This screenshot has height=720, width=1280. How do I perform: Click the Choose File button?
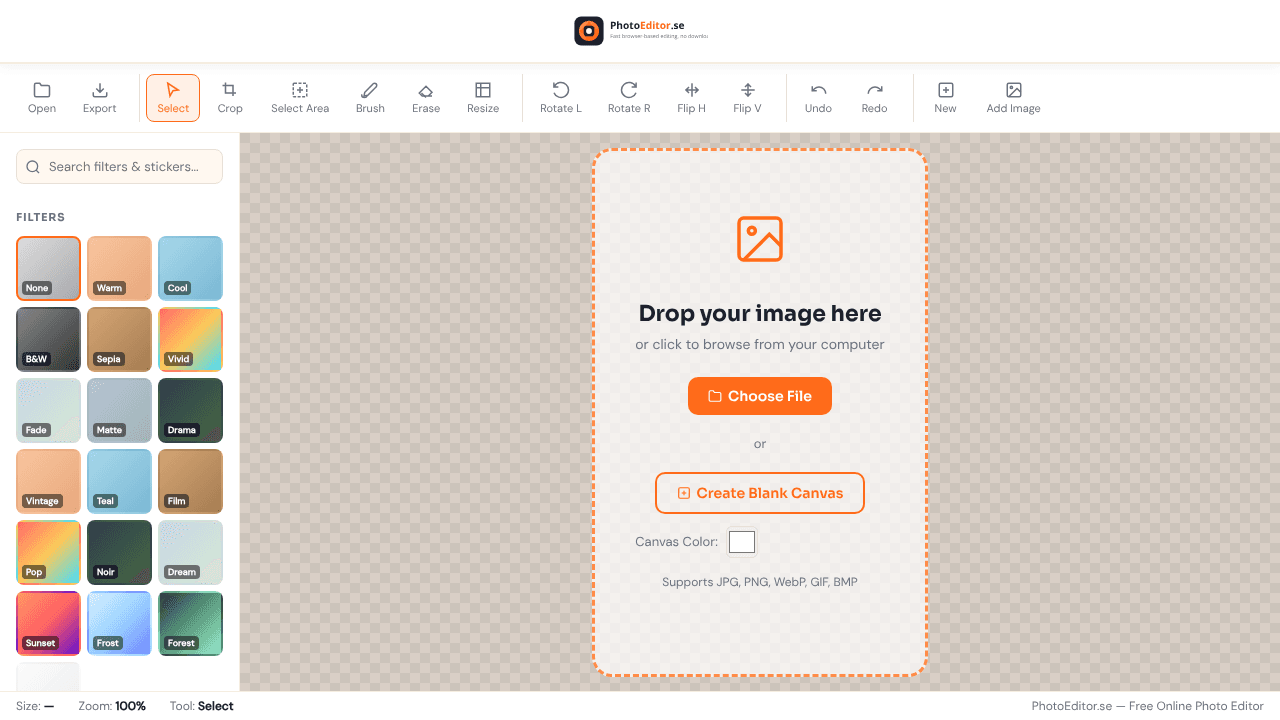click(760, 396)
